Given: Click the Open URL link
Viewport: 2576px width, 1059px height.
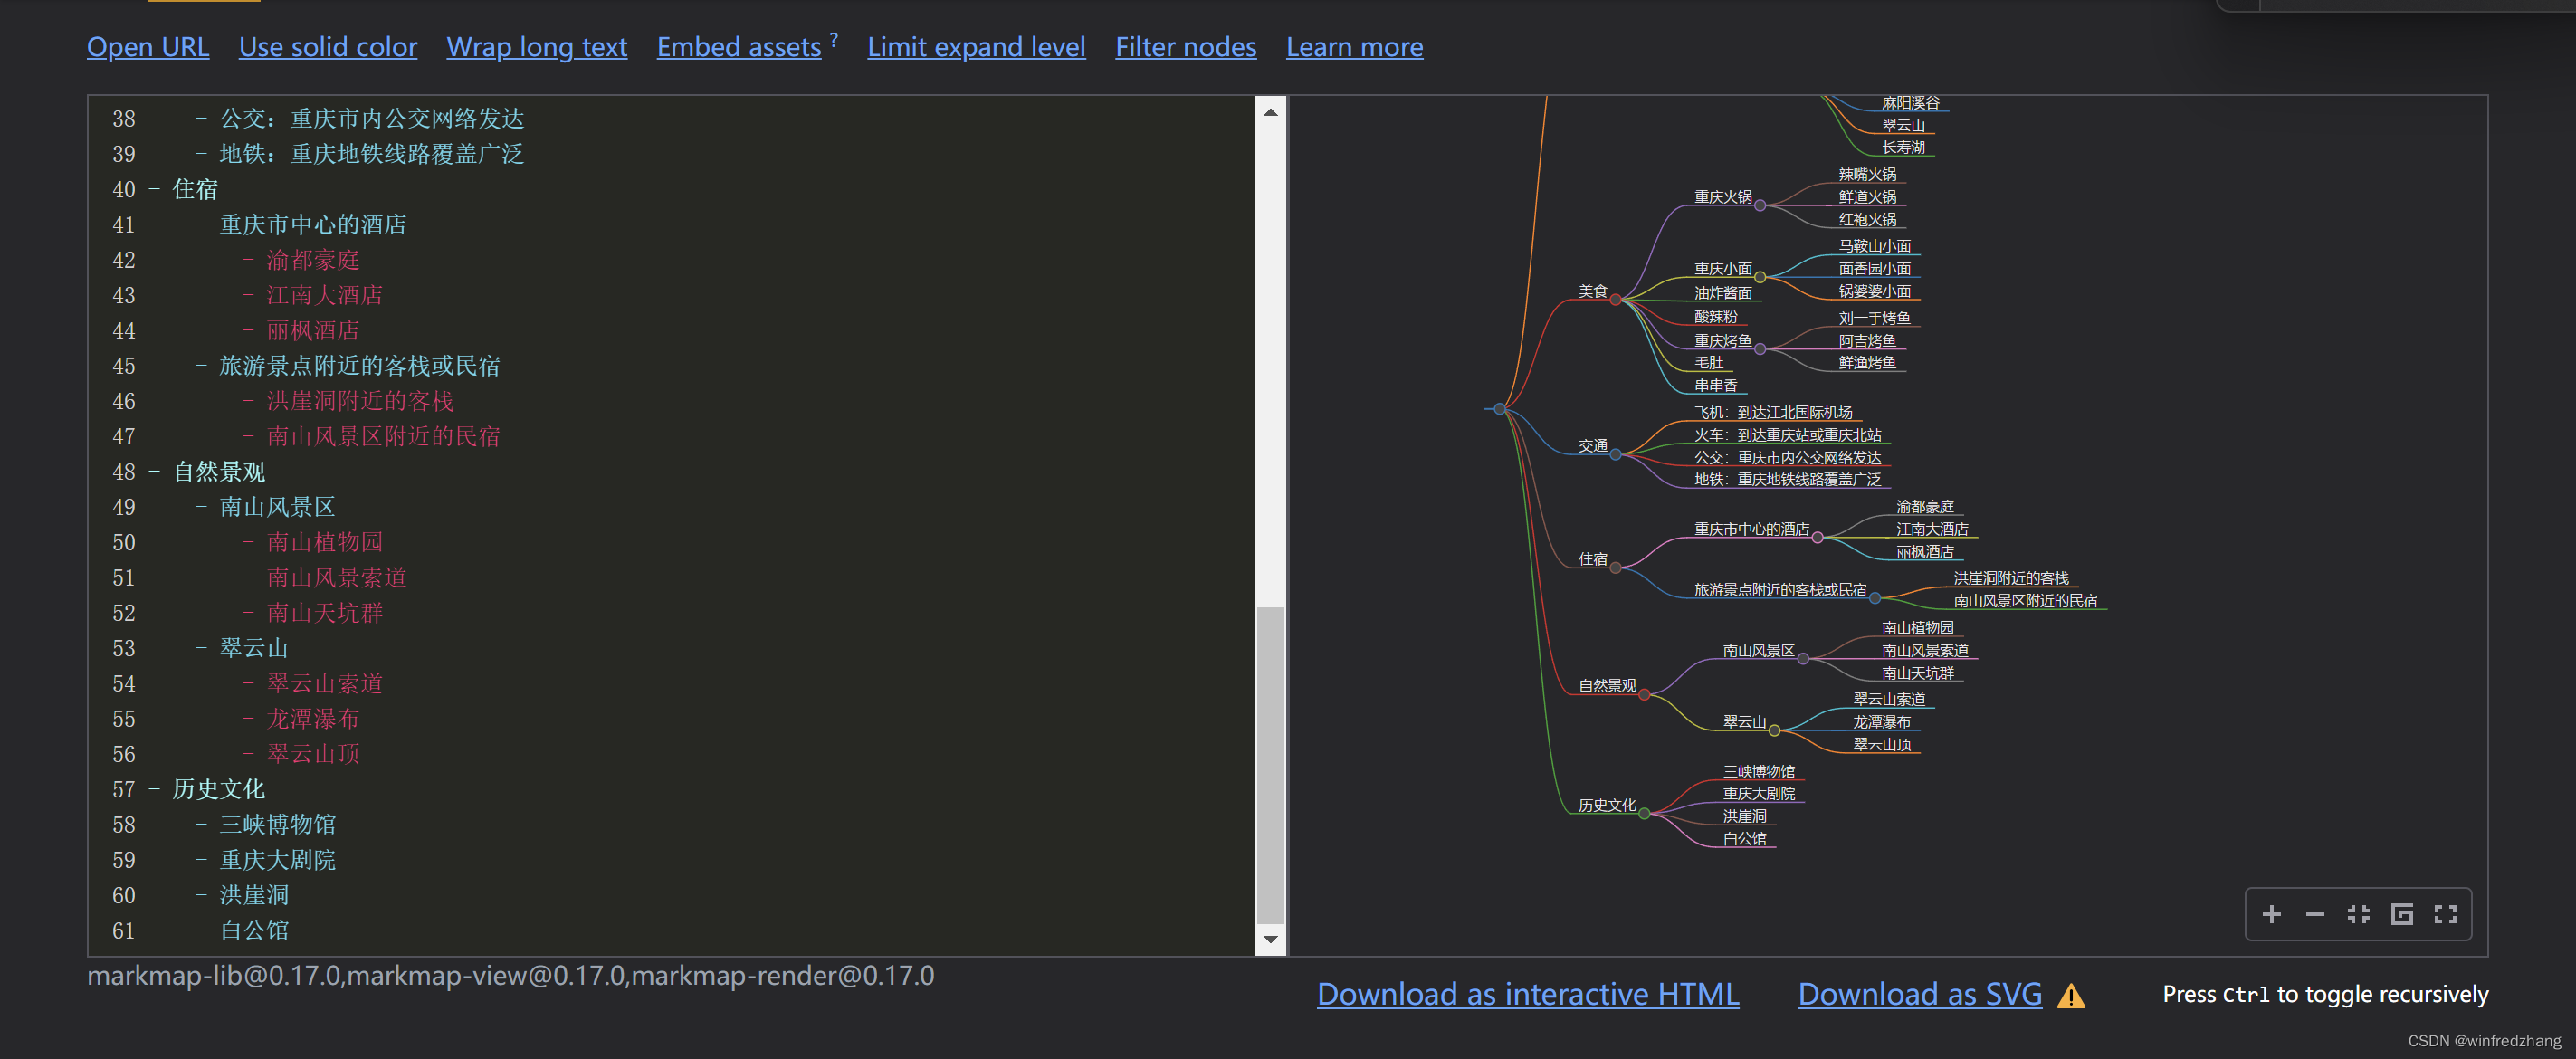Looking at the screenshot, I should point(148,47).
